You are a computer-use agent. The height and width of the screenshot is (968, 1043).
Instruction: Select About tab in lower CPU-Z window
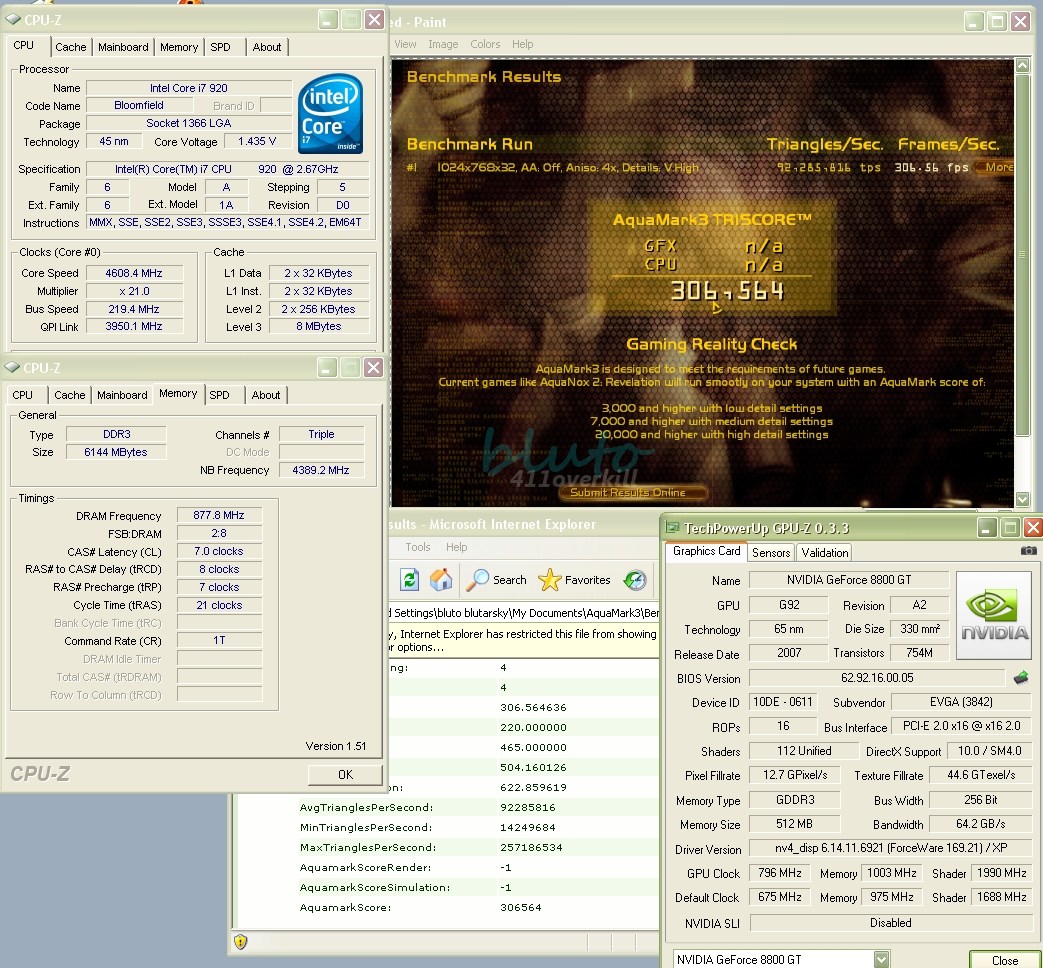(266, 395)
